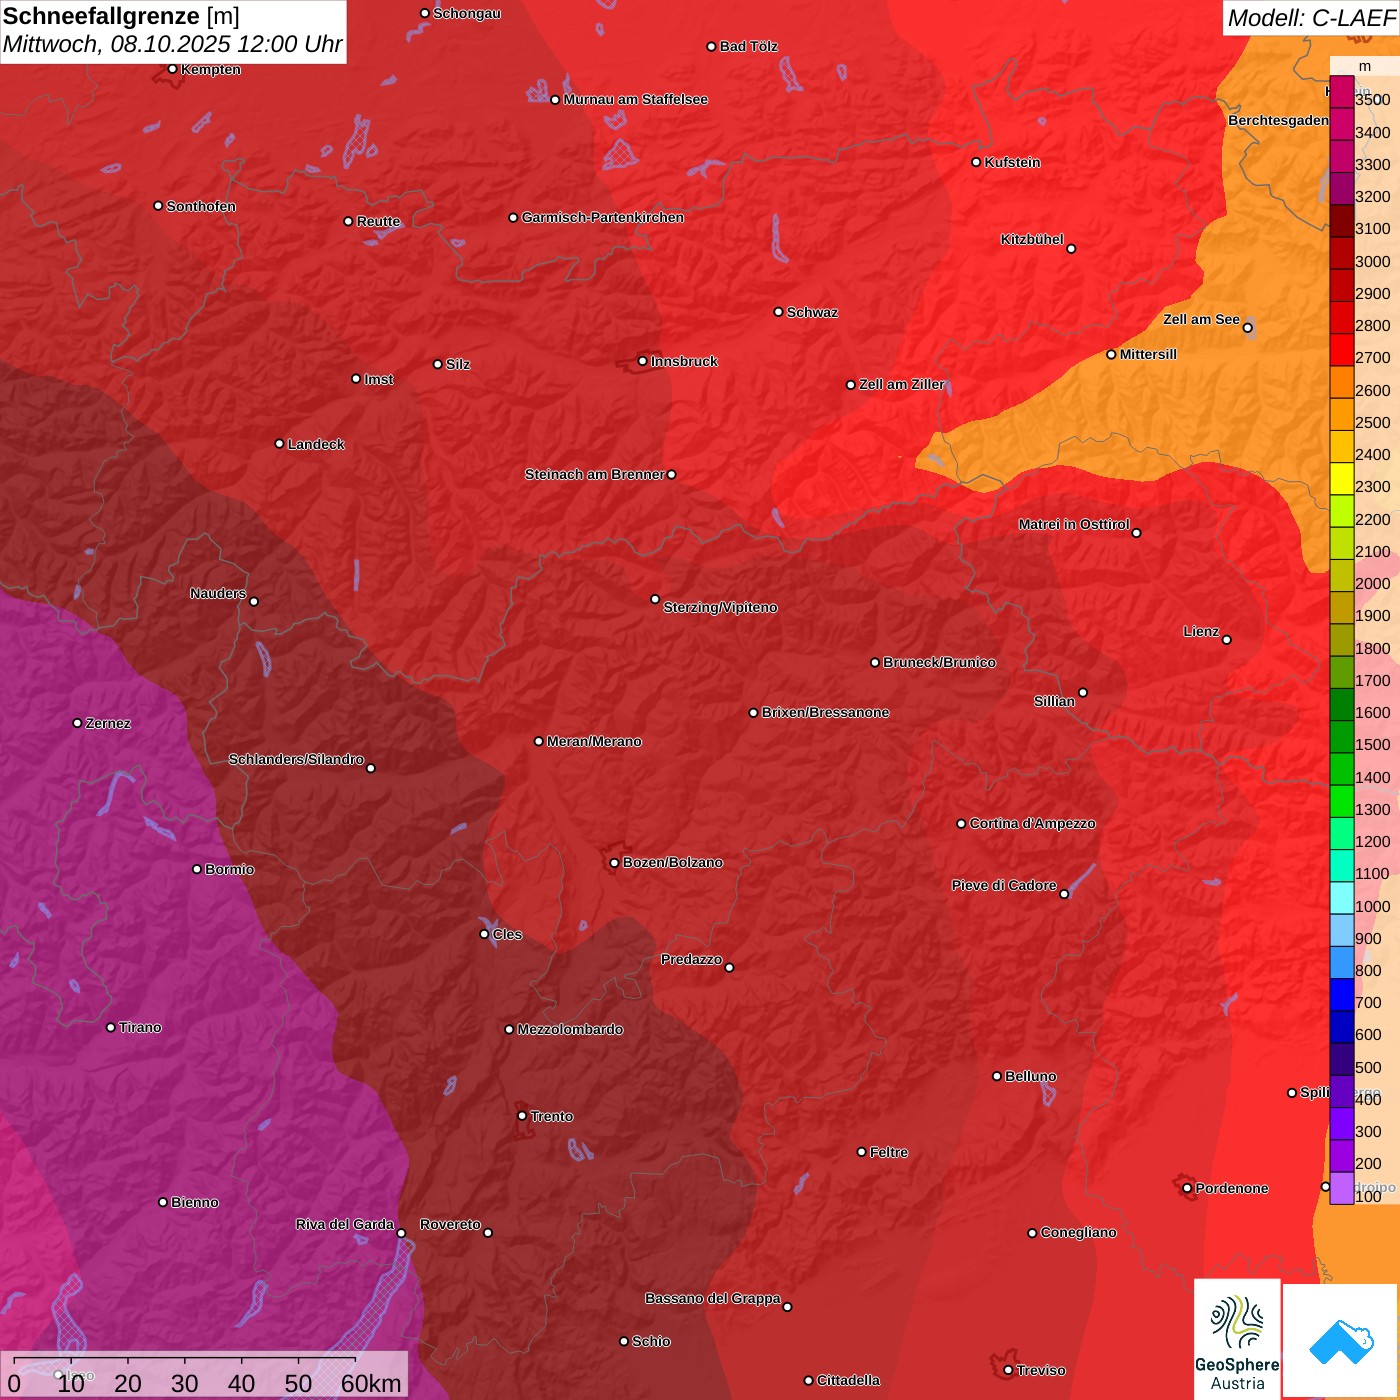Click the Trento city marker dot
The width and height of the screenshot is (1400, 1400).
point(522,1116)
